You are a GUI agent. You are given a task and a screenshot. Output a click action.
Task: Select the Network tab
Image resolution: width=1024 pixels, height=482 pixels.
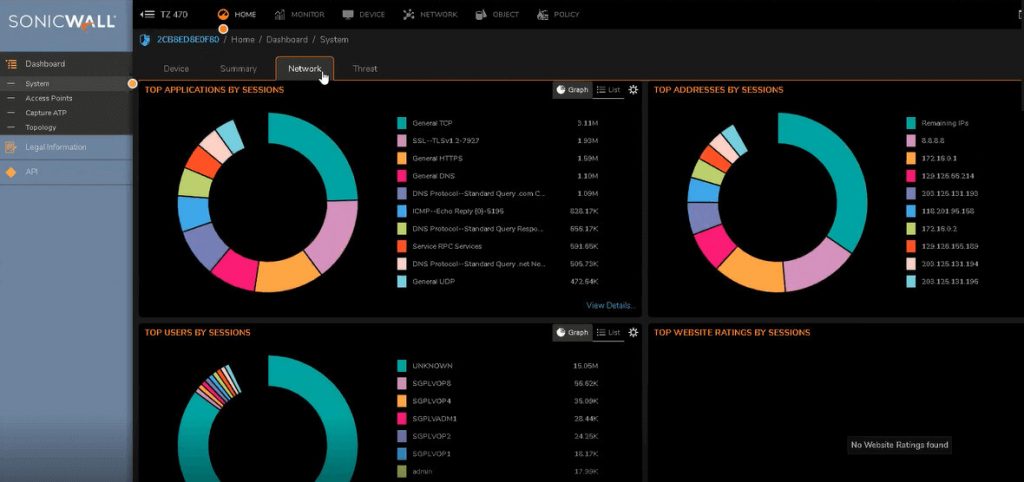point(304,69)
